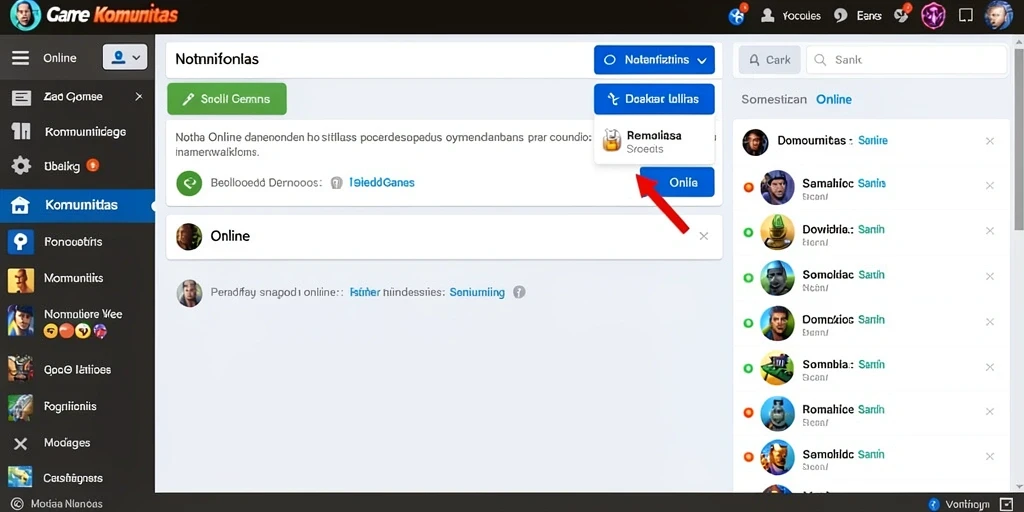Image resolution: width=1024 pixels, height=512 pixels.
Task: Open the purple shield icon in header
Action: (x=933, y=16)
